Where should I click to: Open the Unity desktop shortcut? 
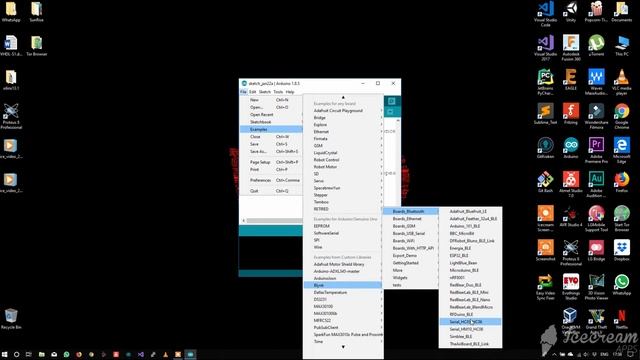tap(571, 11)
